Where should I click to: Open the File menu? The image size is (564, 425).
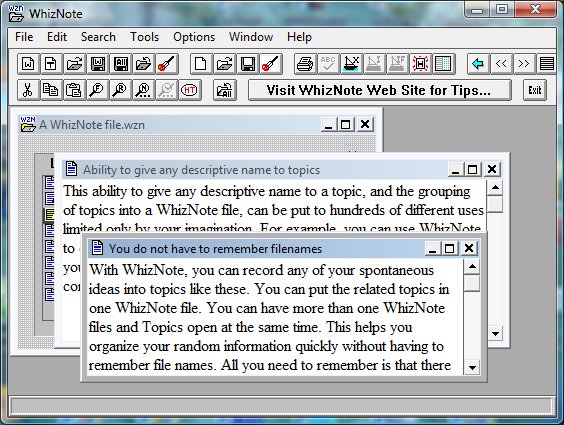[24, 37]
